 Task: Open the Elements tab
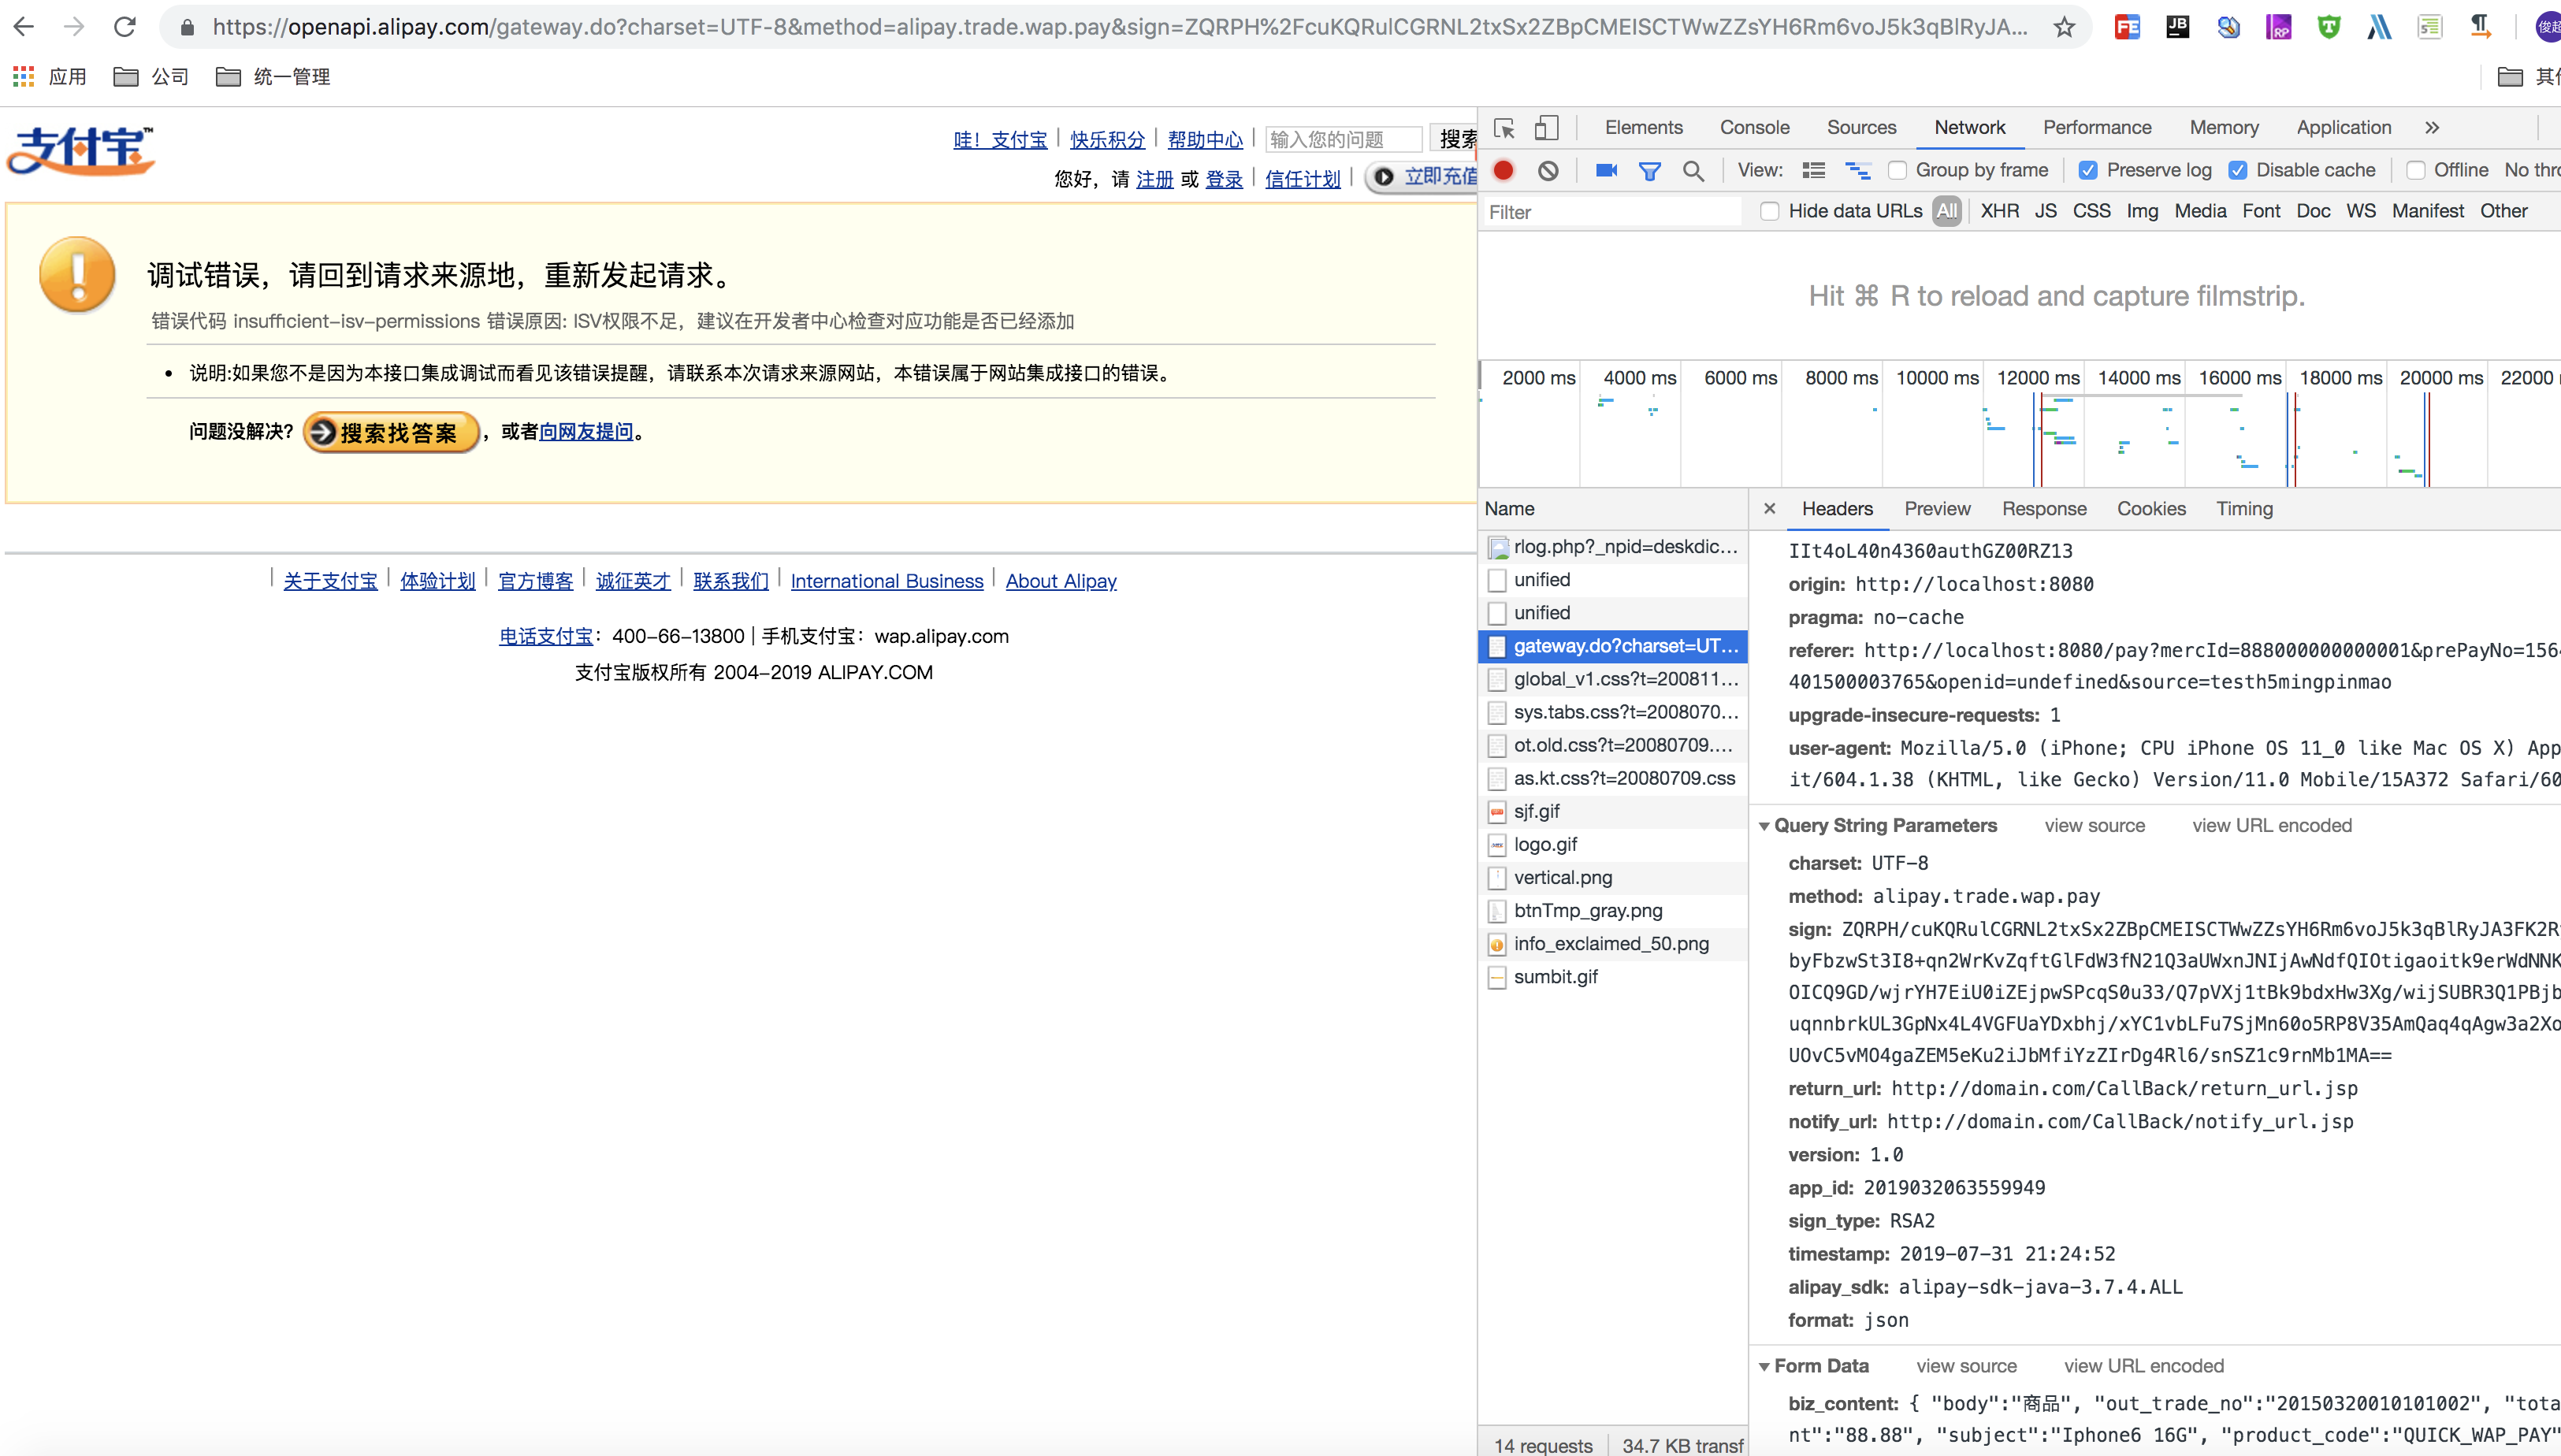click(1643, 127)
